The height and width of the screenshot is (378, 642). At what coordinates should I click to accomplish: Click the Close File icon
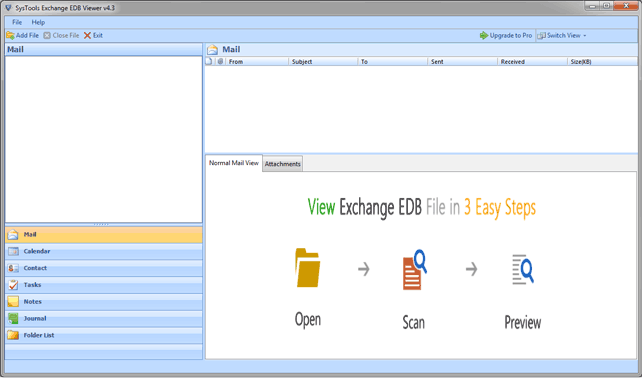(47, 36)
